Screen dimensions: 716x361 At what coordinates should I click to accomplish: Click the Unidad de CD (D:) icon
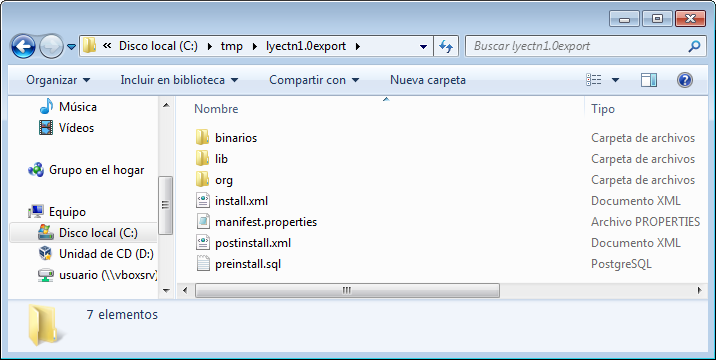(46, 254)
